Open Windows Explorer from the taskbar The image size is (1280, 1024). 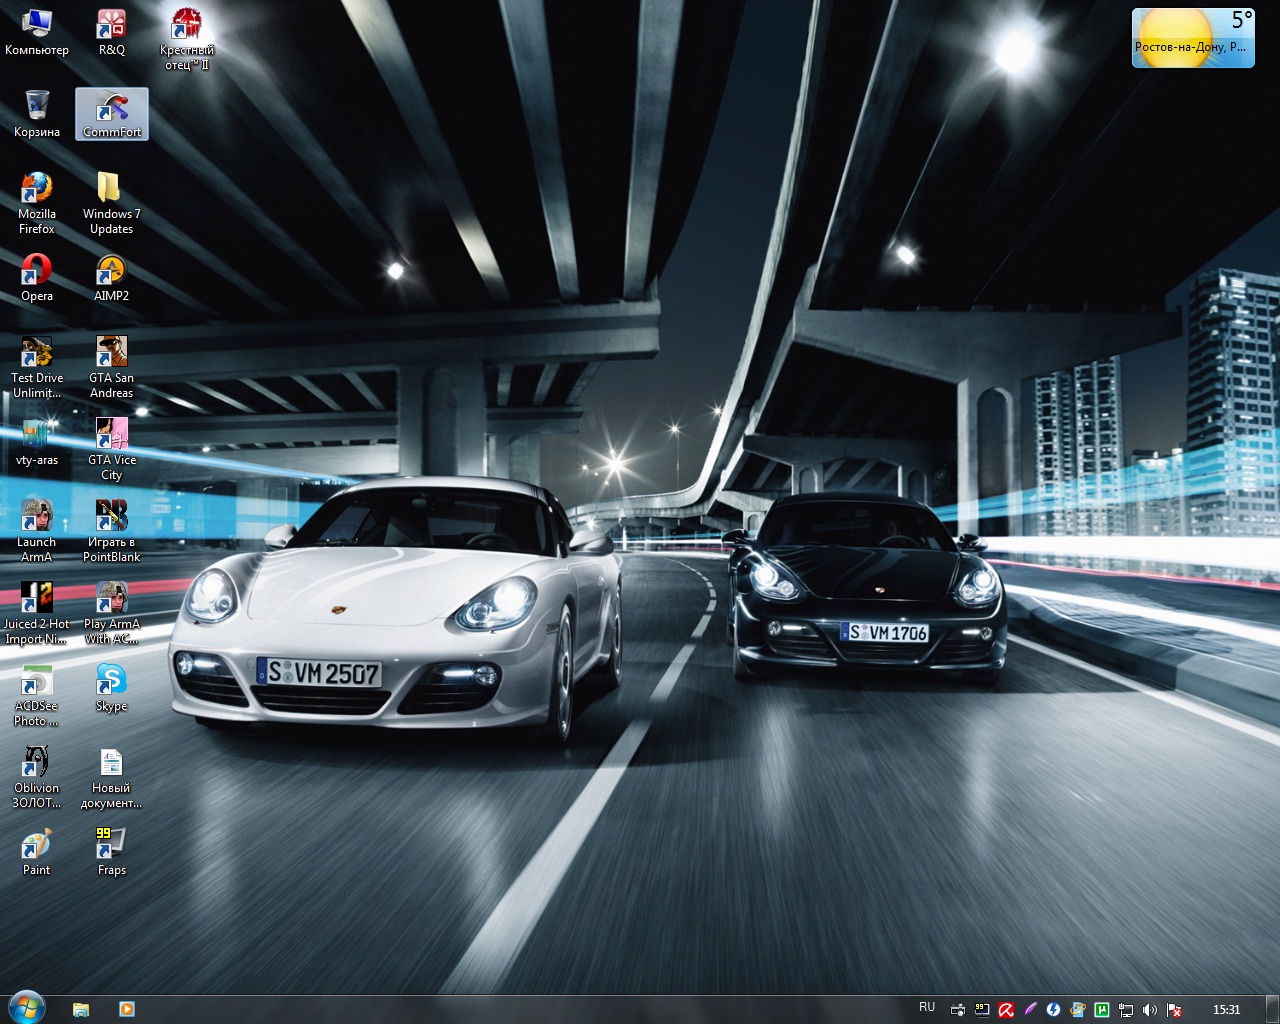click(81, 1009)
